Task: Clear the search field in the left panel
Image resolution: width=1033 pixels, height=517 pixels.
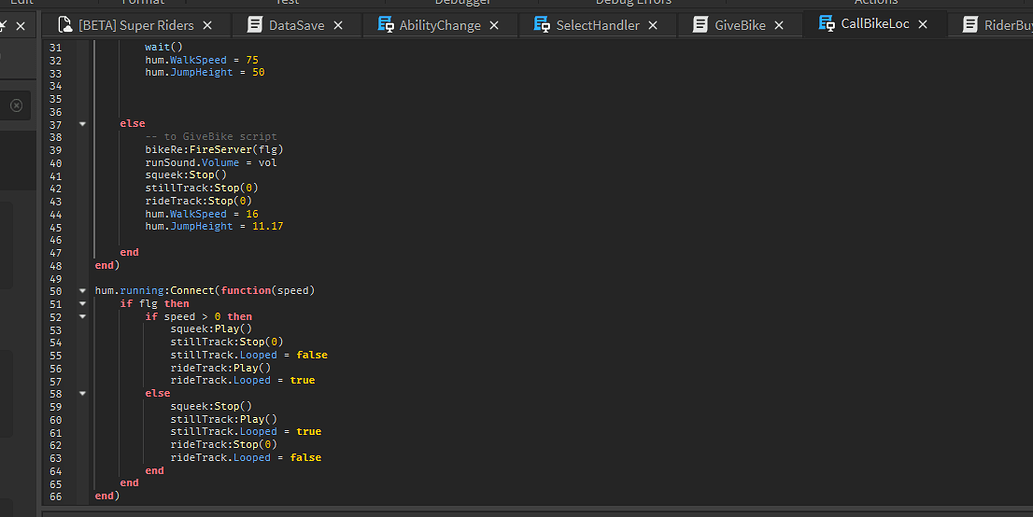Action: [x=16, y=105]
